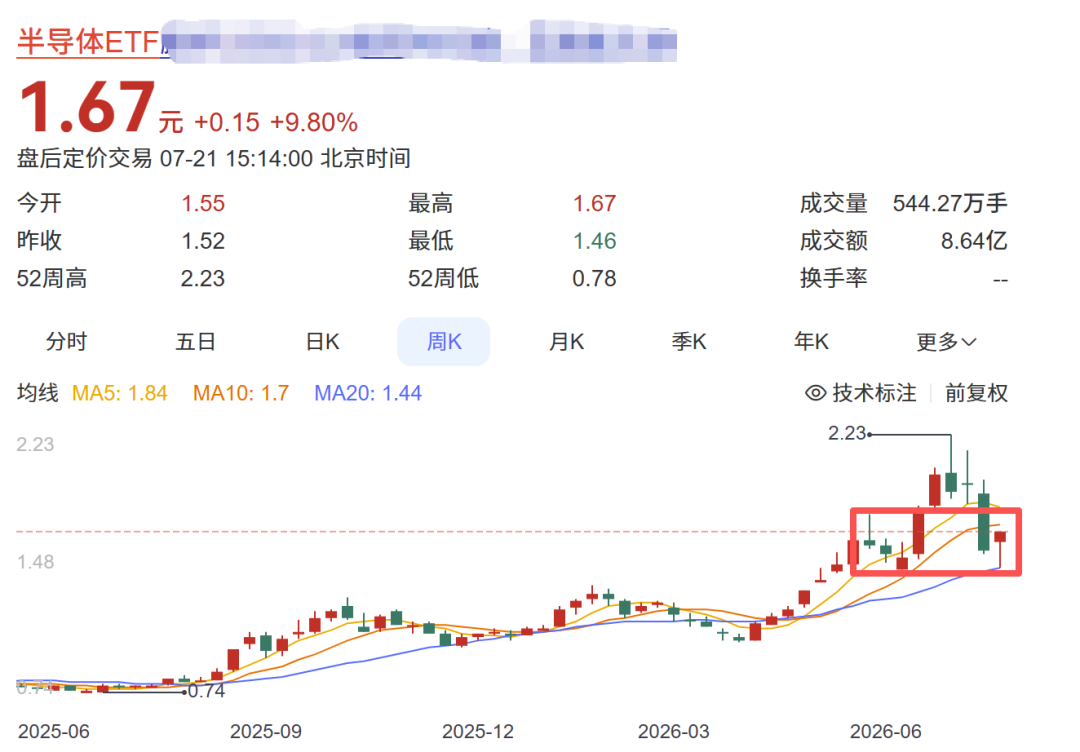Click the +9.80% change value
This screenshot has width=1080, height=752.
(x=313, y=123)
